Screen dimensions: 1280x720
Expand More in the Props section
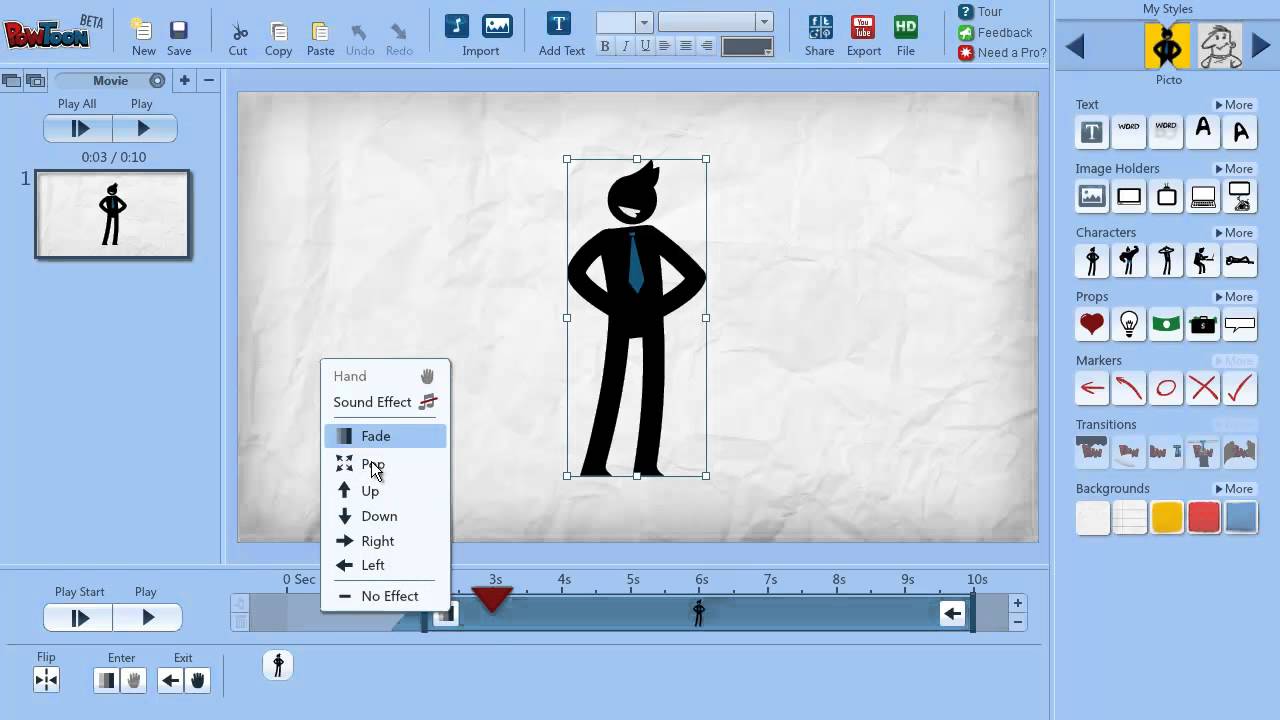coord(1234,297)
